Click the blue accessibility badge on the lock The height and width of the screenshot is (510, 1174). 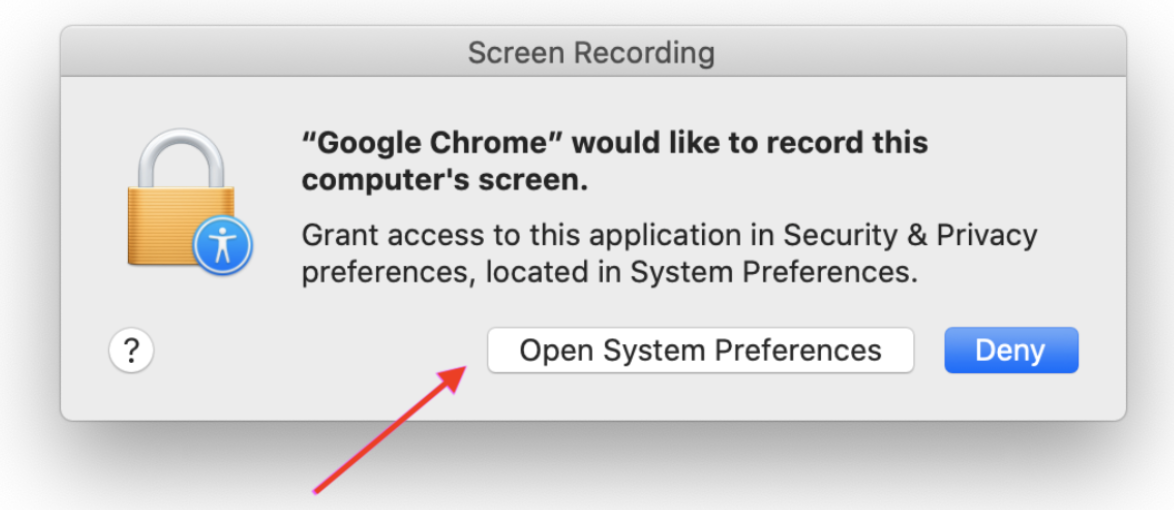pos(222,247)
